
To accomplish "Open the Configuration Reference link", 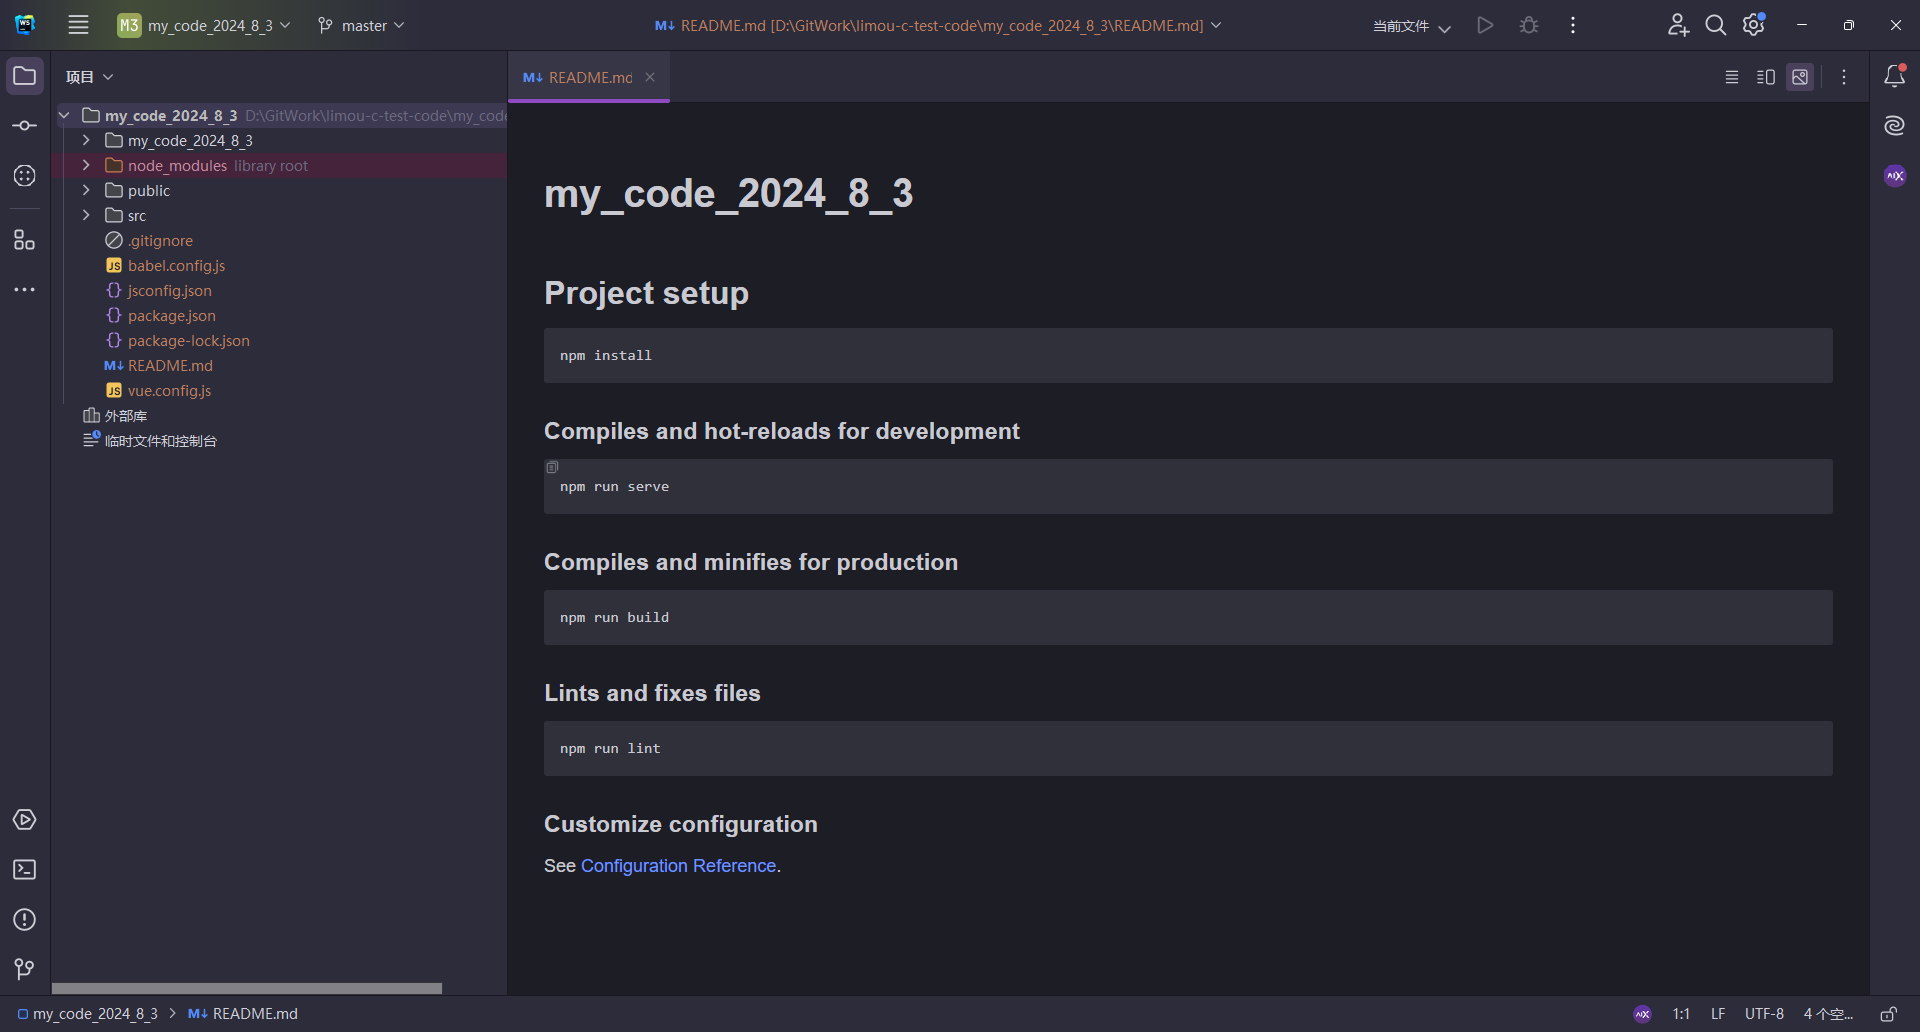I will (x=678, y=866).
